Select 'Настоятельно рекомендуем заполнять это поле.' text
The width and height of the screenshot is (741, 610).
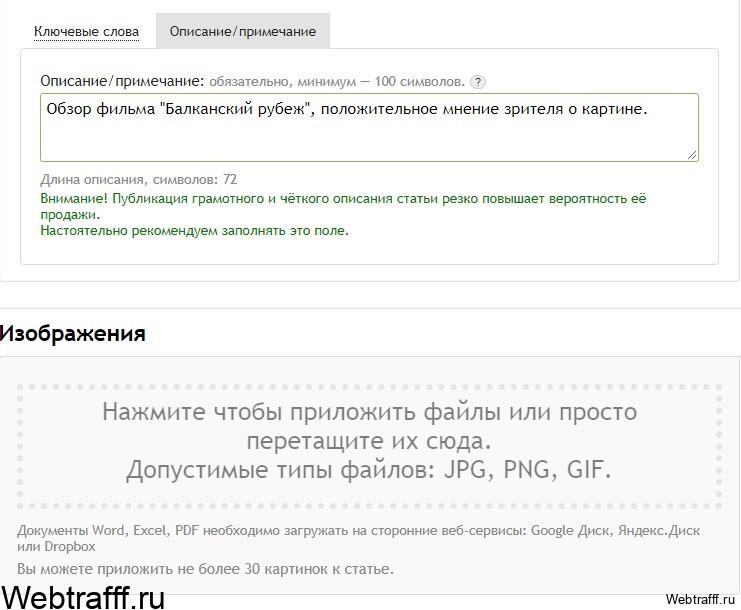coord(194,231)
